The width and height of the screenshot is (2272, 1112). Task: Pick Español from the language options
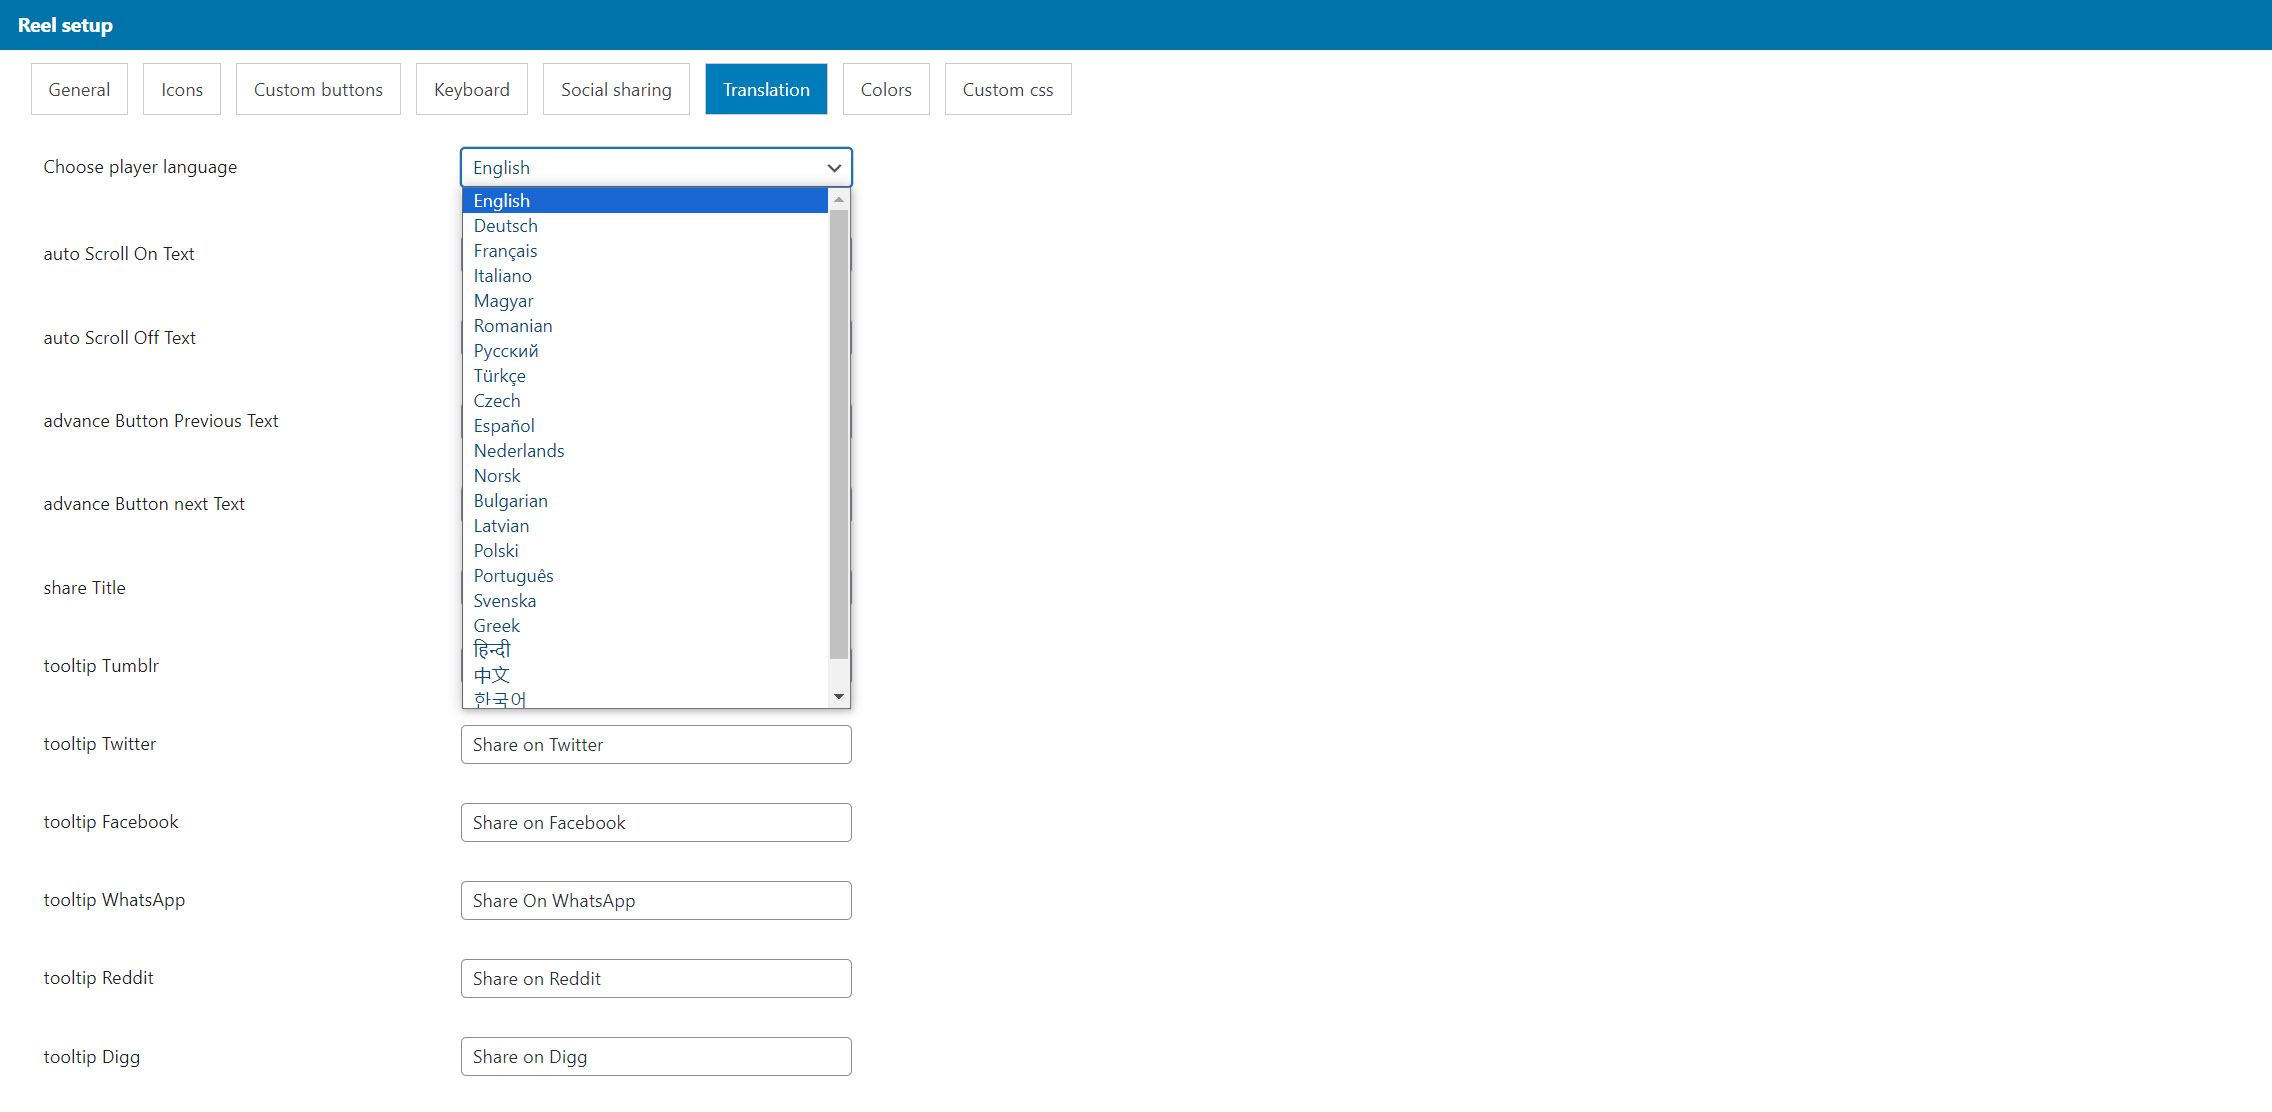504,426
